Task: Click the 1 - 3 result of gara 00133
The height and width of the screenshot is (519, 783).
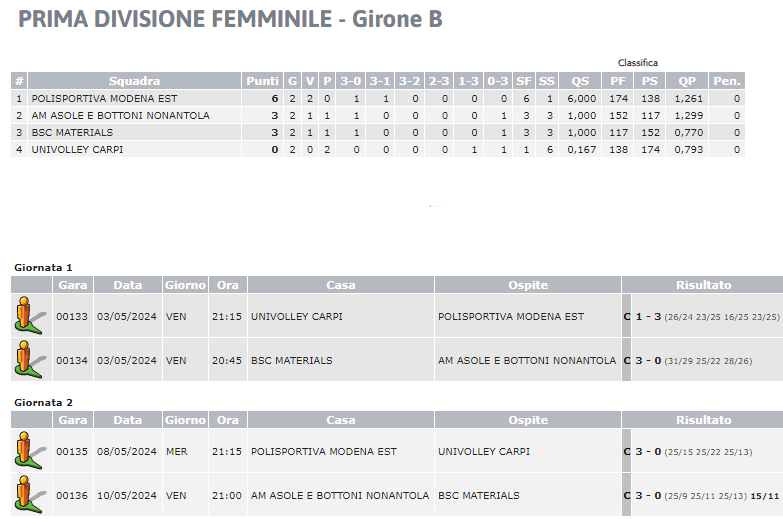Action: [x=648, y=317]
